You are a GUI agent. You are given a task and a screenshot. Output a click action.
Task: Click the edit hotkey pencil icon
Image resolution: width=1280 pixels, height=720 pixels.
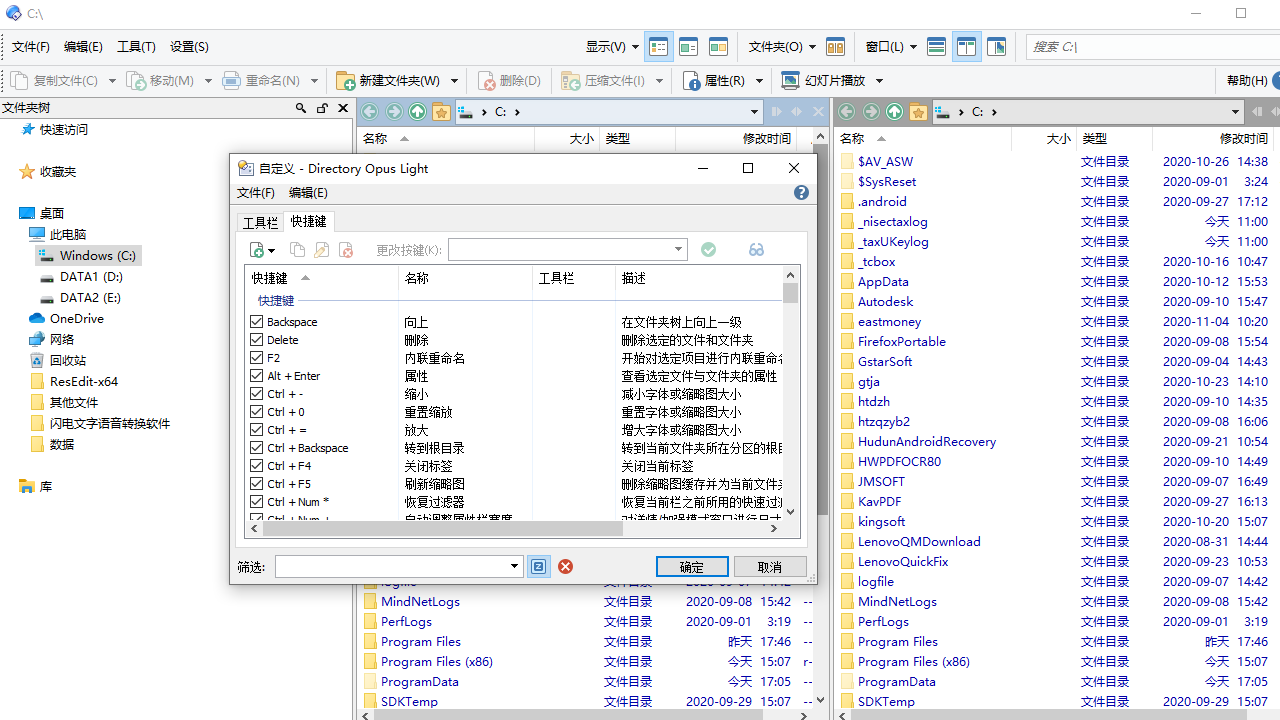coord(321,250)
